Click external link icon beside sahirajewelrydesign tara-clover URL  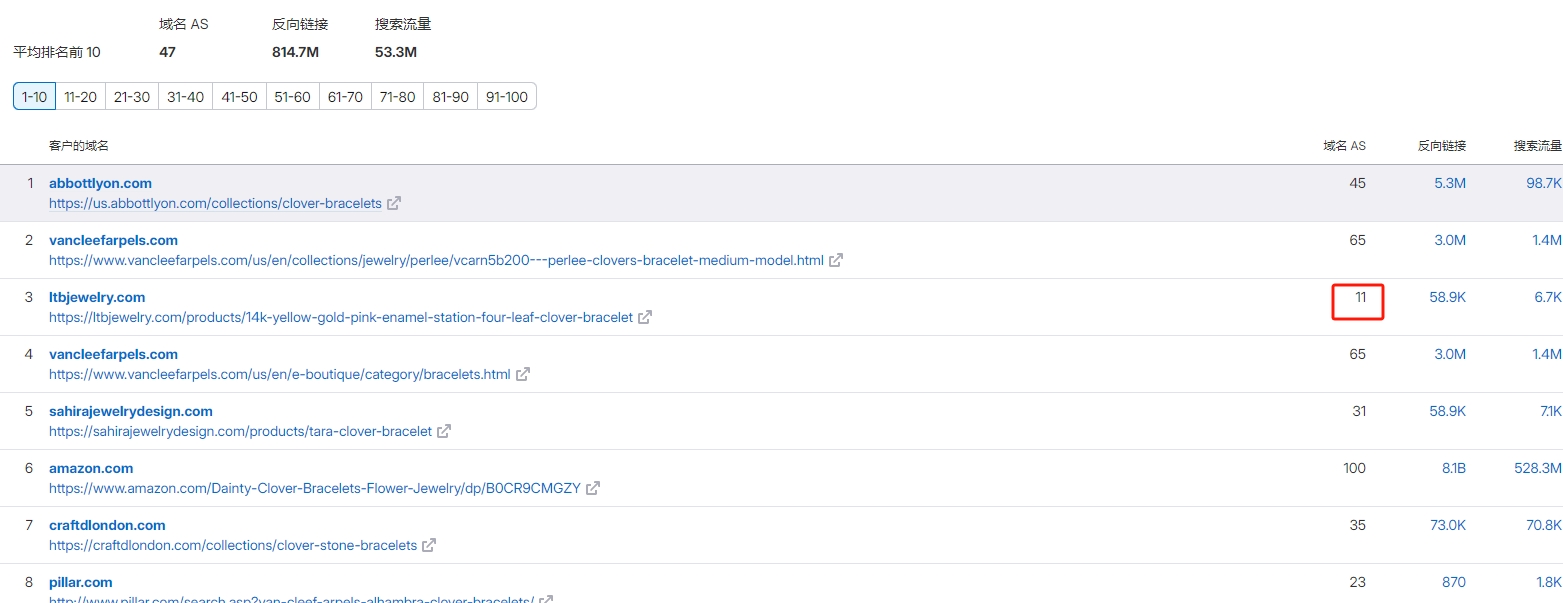444,431
